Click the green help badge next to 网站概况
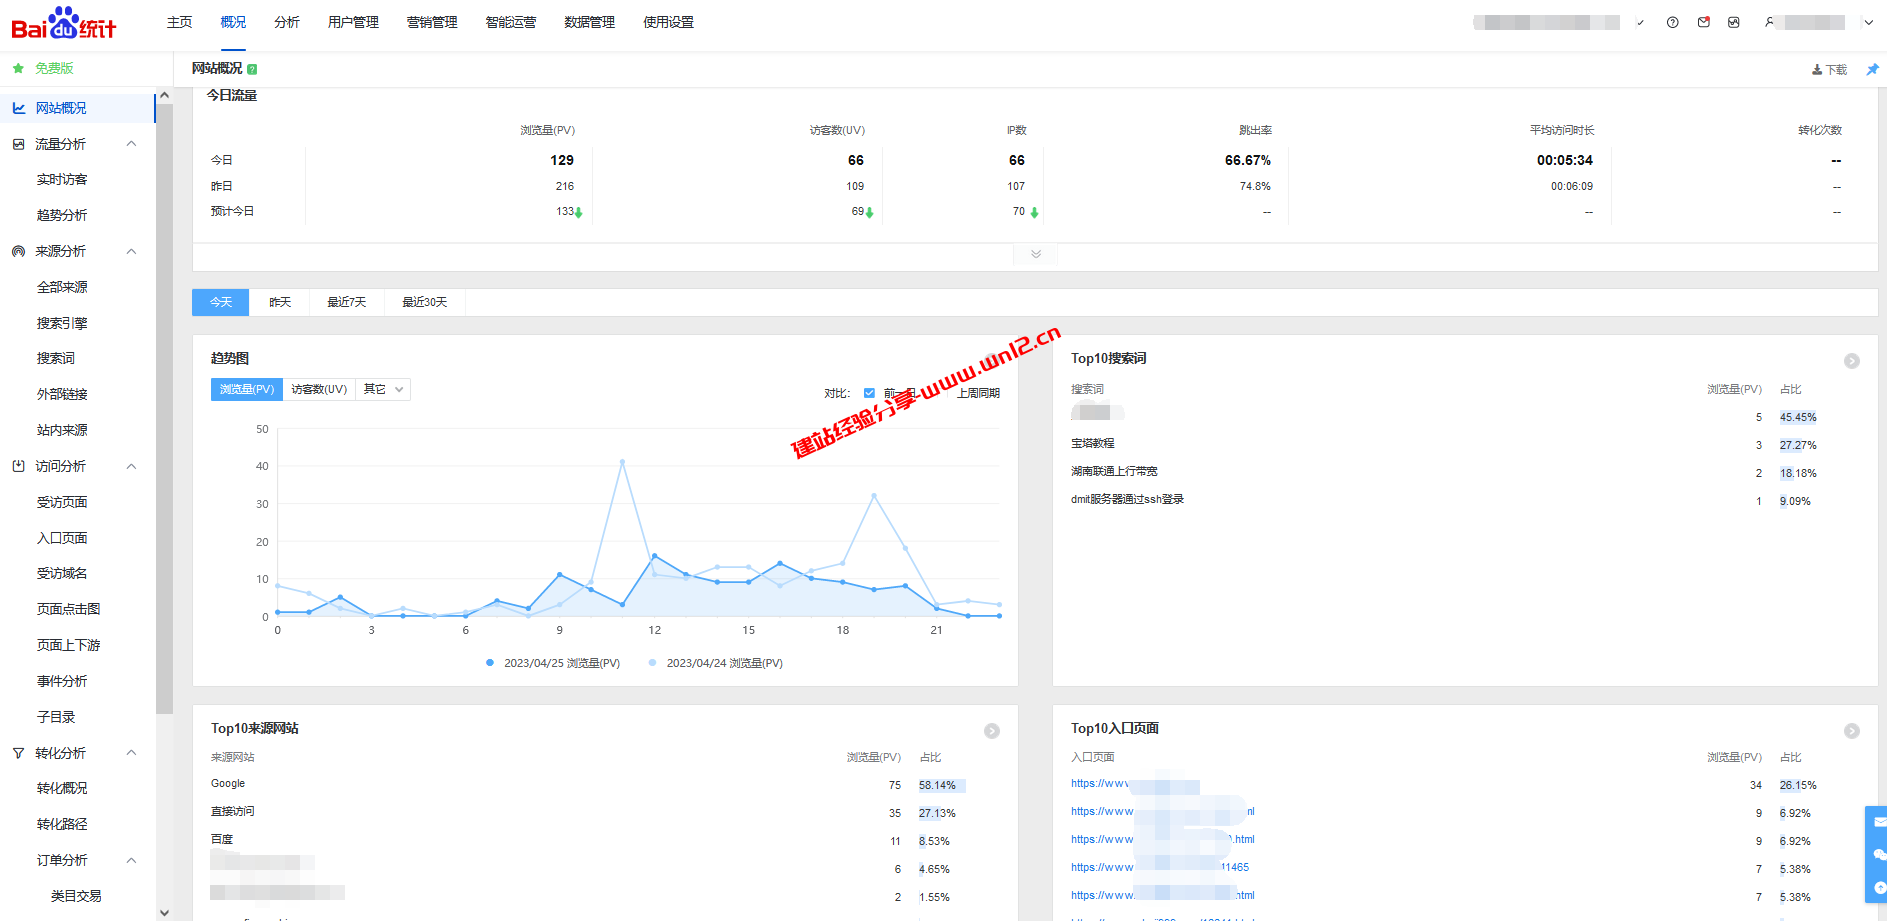The image size is (1887, 921). point(252,69)
